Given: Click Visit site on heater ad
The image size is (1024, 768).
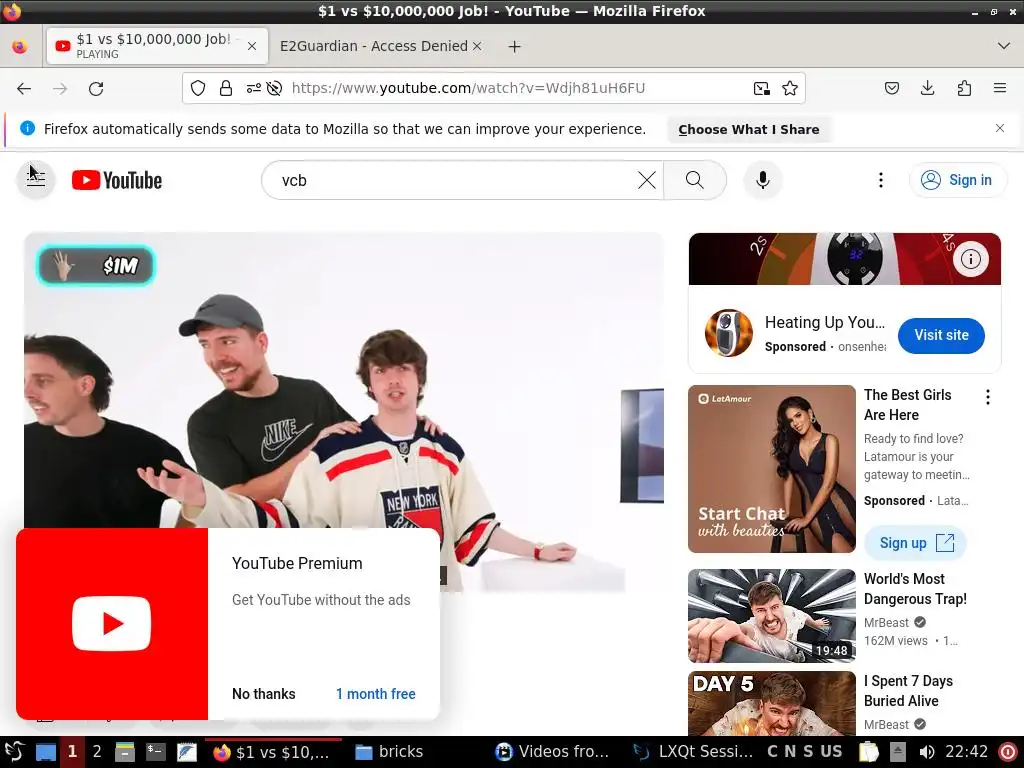Looking at the screenshot, I should tap(941, 336).
